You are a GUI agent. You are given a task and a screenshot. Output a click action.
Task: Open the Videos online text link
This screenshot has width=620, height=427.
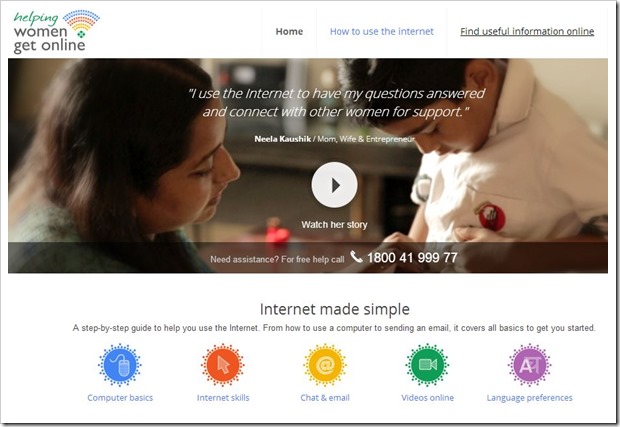[427, 398]
